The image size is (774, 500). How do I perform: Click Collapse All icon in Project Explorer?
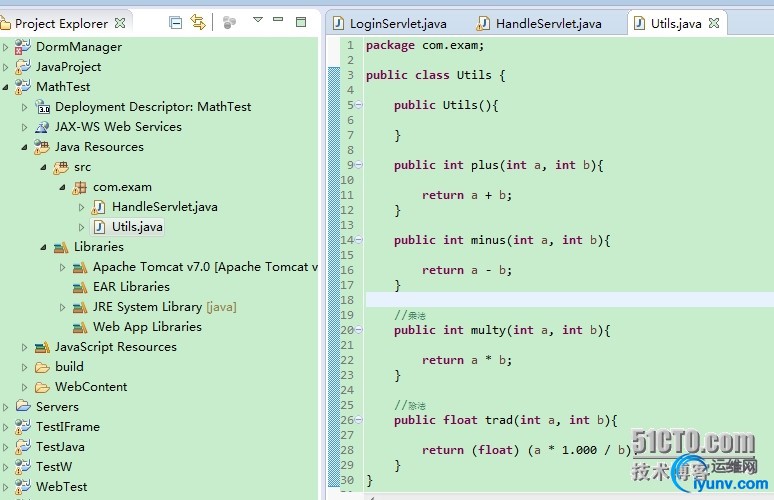[x=175, y=23]
